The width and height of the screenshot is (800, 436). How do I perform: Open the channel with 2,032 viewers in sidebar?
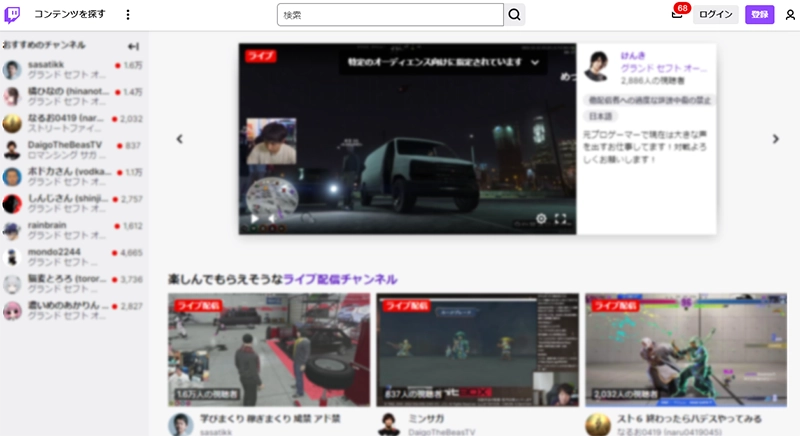click(x=72, y=123)
